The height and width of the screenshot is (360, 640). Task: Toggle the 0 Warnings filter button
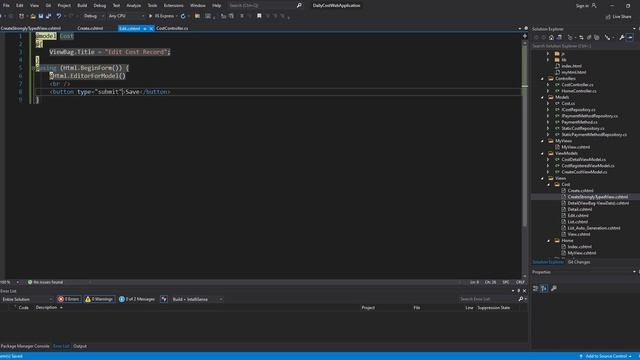click(99, 299)
